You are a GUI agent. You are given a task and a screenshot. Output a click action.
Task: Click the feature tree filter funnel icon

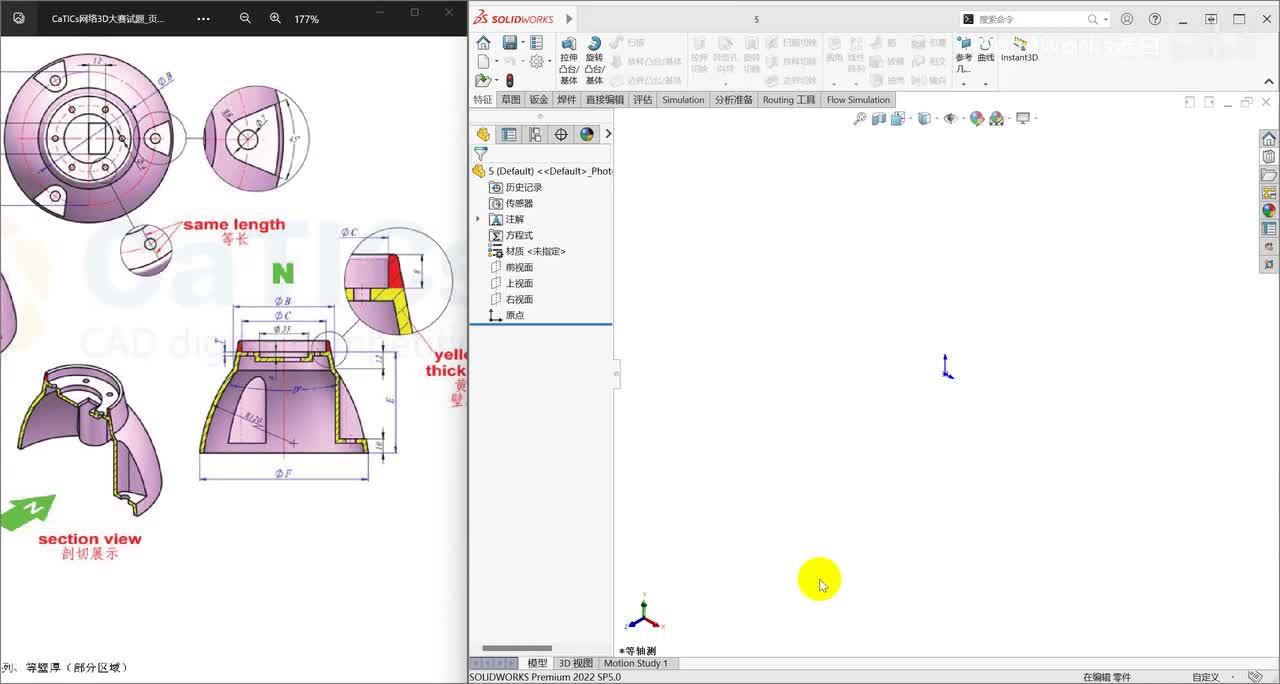481,154
